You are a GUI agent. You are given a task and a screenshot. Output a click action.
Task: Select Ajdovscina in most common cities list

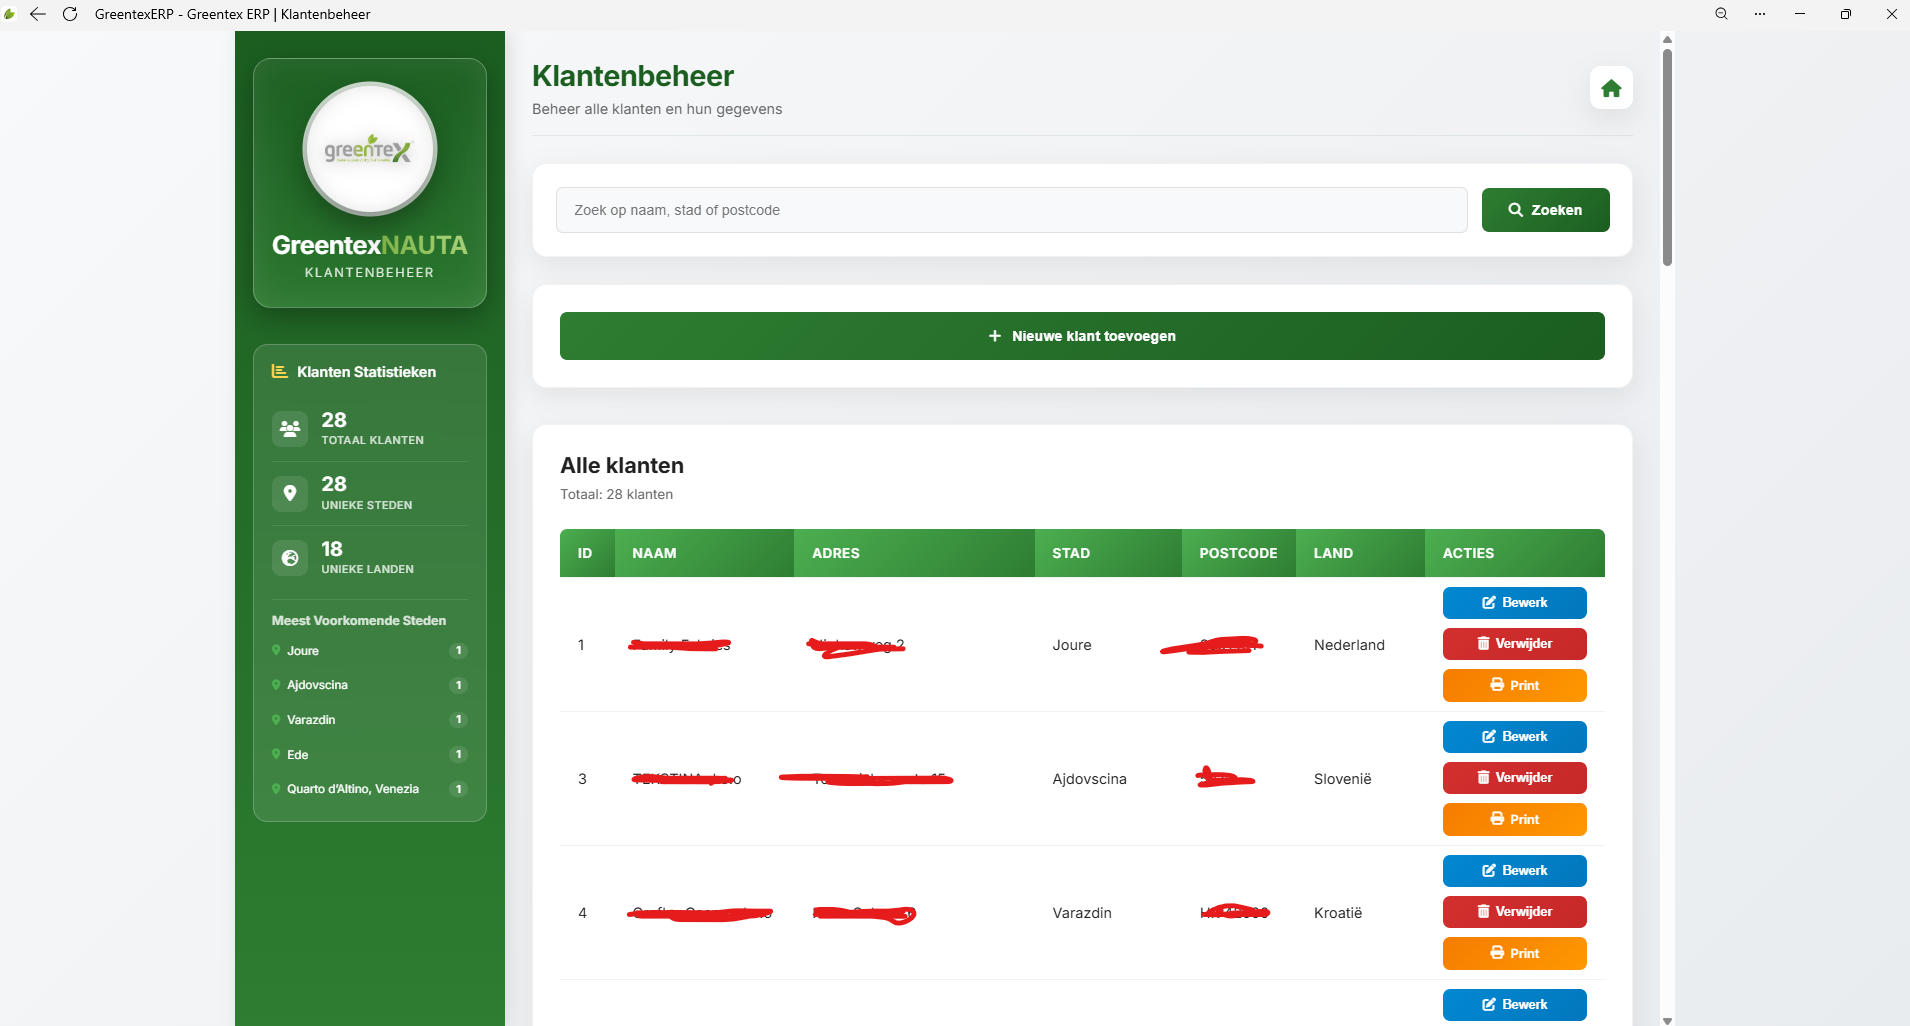click(369, 685)
